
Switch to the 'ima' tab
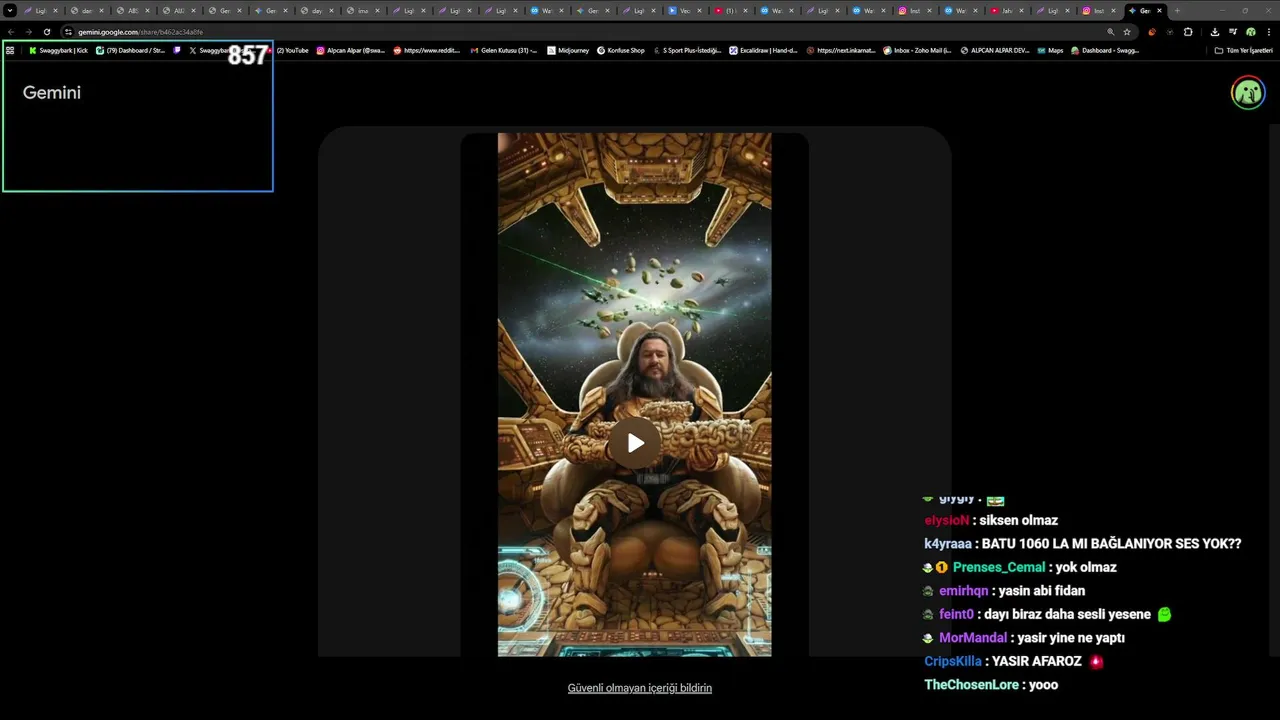(362, 11)
